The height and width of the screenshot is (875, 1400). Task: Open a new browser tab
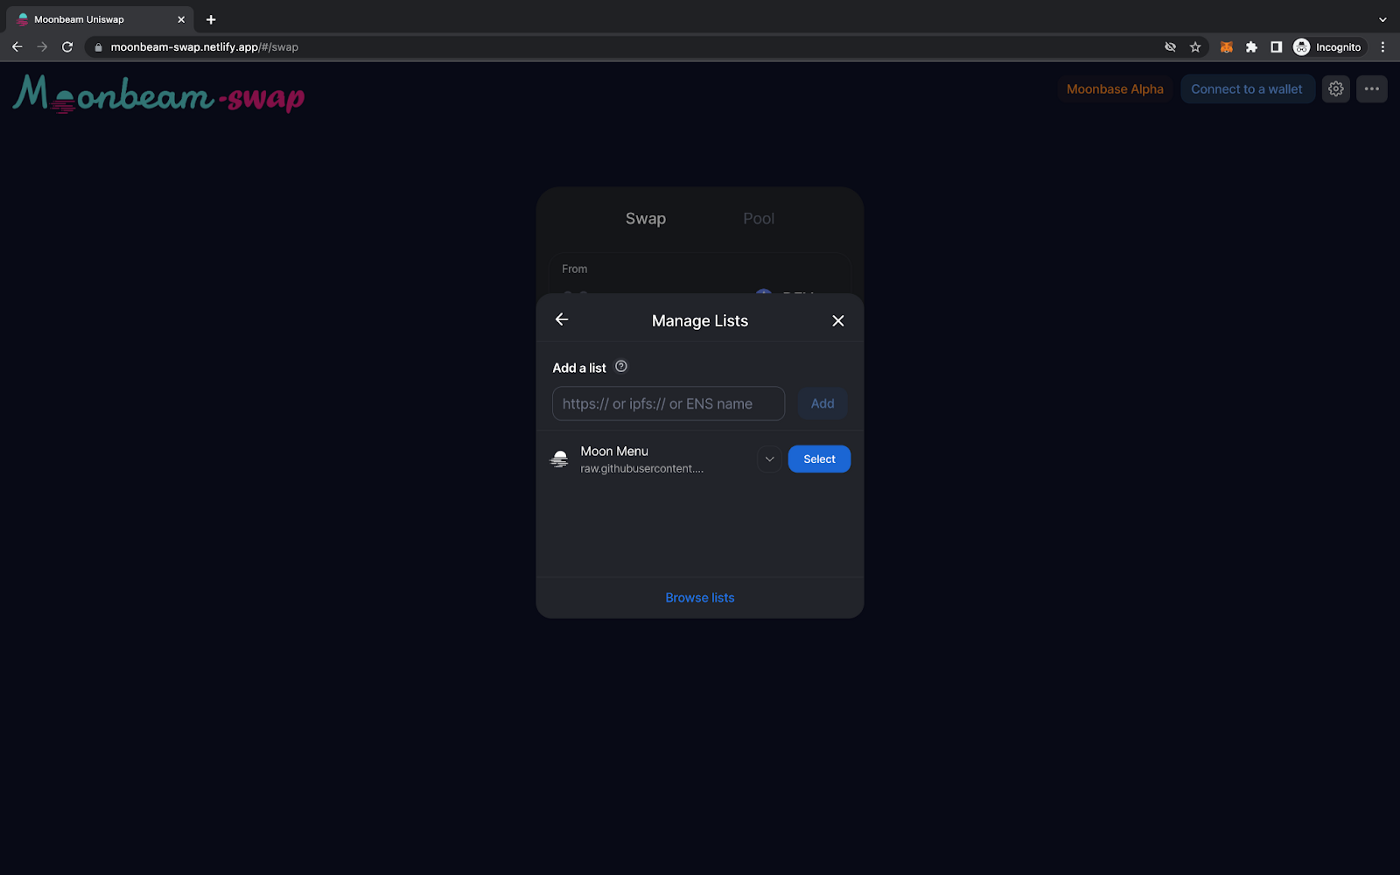(211, 19)
